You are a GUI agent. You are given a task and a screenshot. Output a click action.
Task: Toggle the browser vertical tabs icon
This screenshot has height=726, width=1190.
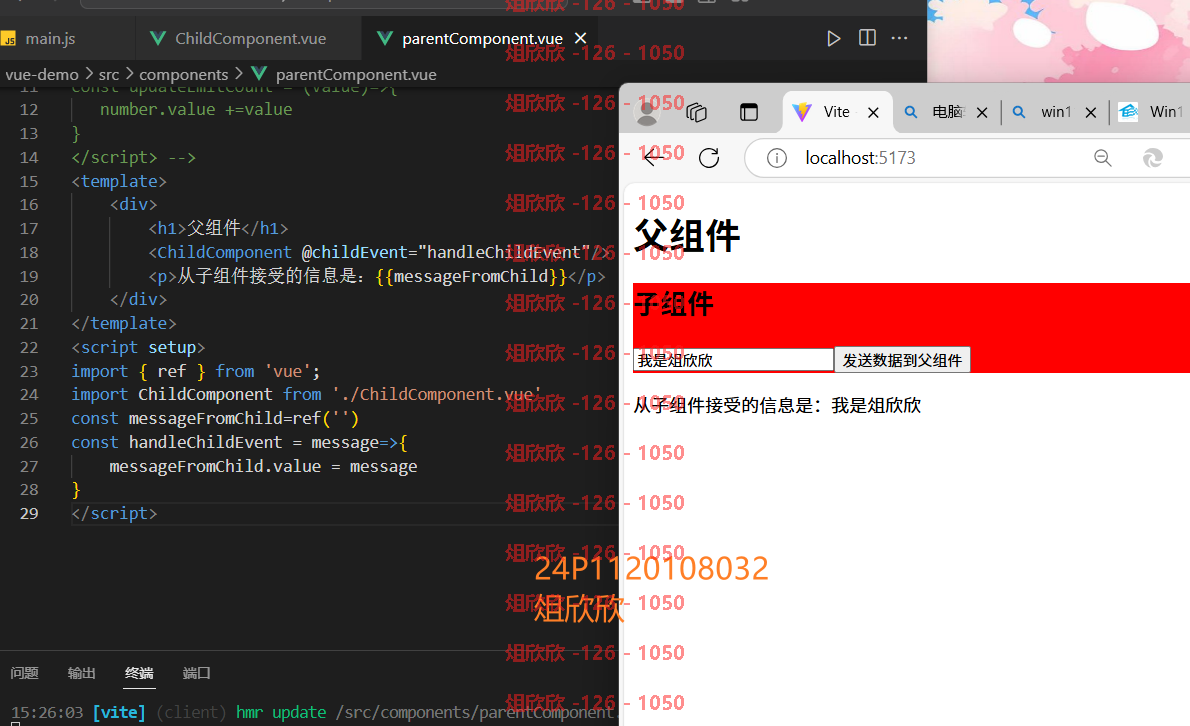click(x=748, y=112)
